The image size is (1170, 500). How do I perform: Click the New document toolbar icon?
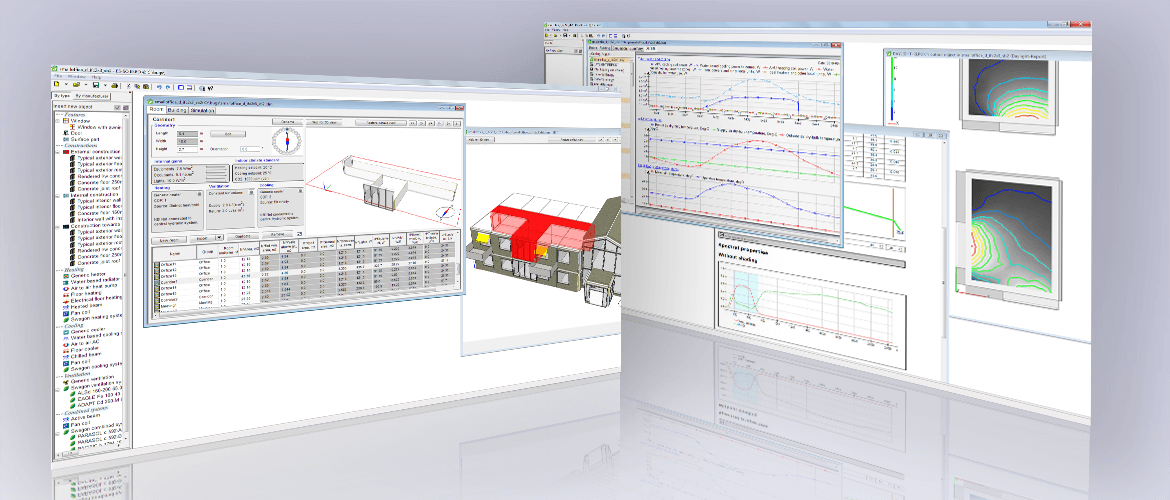point(58,85)
